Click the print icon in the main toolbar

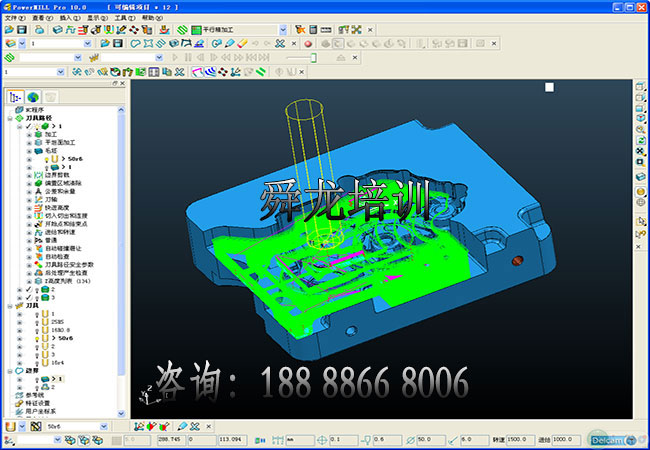click(39, 30)
